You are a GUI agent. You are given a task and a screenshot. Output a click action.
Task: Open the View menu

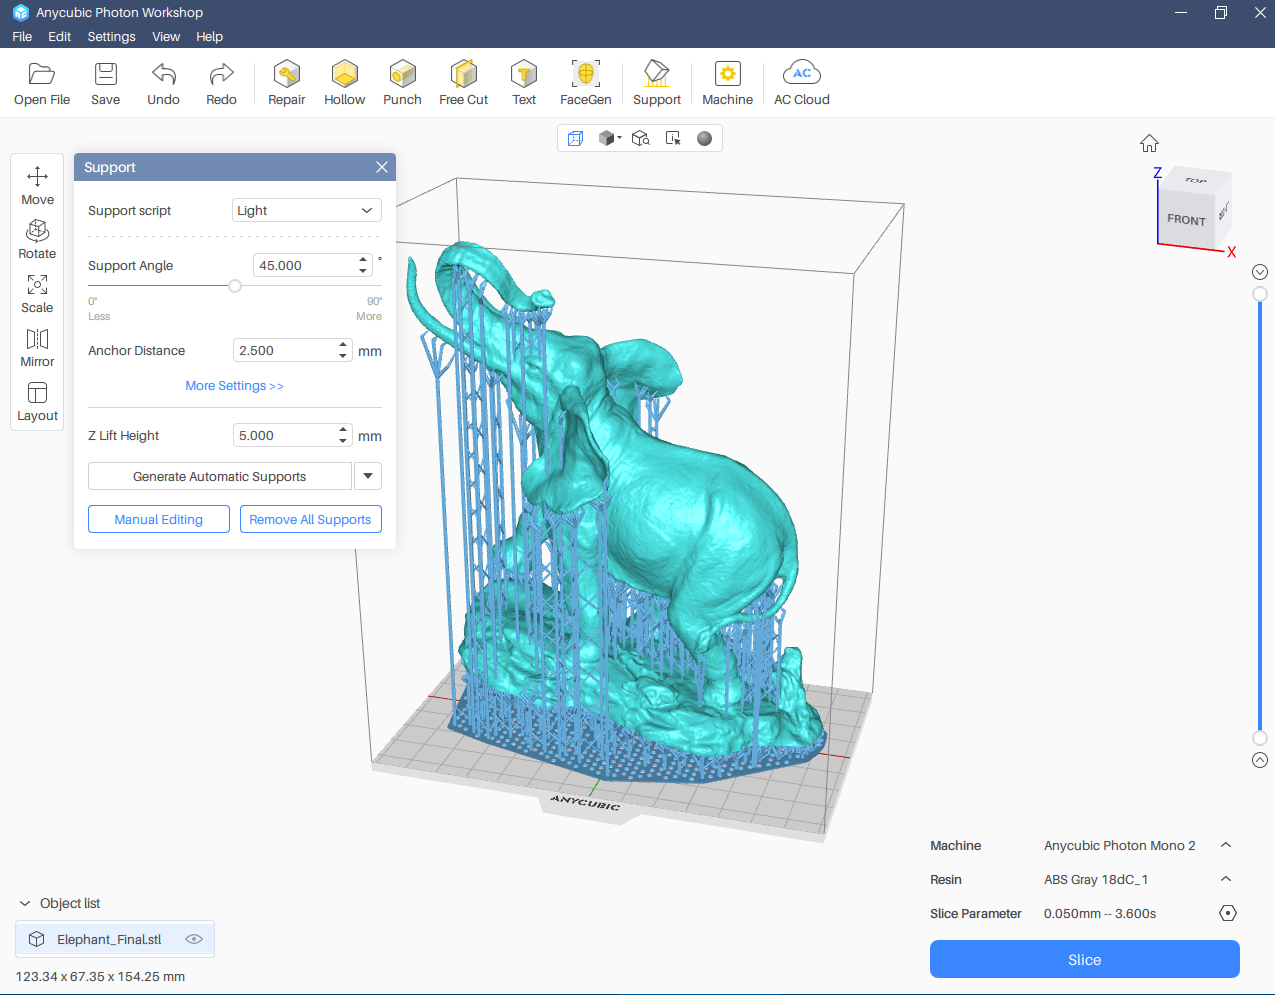pyautogui.click(x=166, y=36)
